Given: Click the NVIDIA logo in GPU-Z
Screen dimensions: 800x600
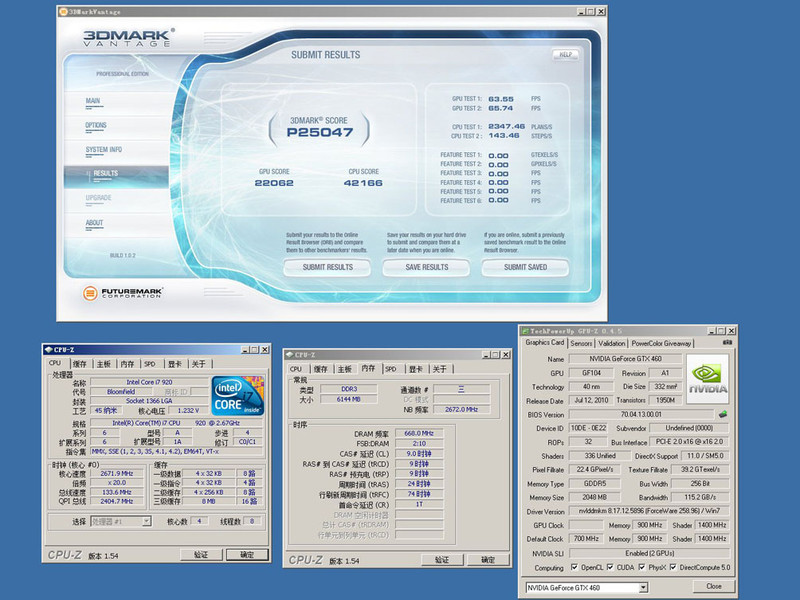Looking at the screenshot, I should point(708,379).
